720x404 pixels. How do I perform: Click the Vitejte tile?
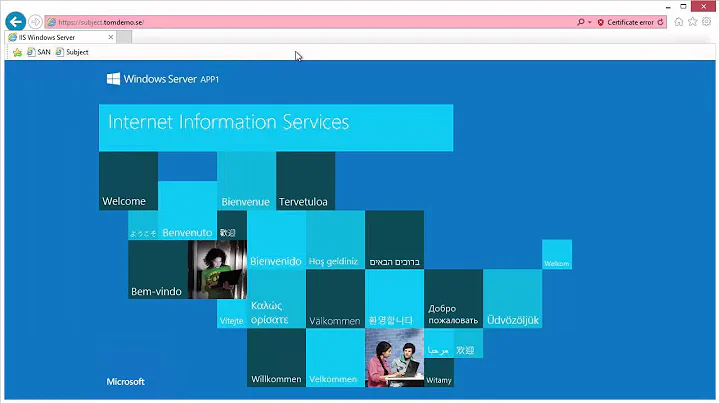[x=232, y=314]
